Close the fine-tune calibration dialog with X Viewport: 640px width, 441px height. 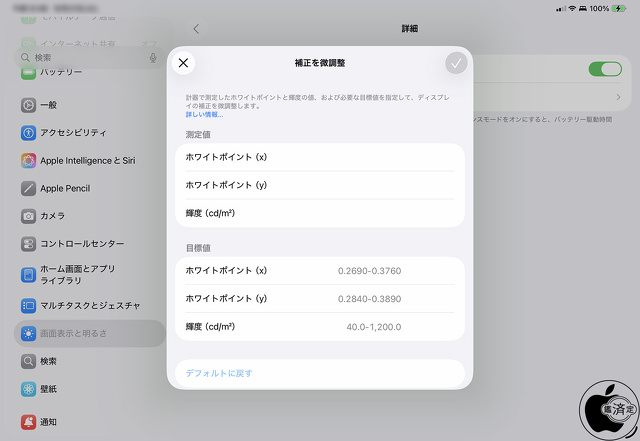coord(183,63)
